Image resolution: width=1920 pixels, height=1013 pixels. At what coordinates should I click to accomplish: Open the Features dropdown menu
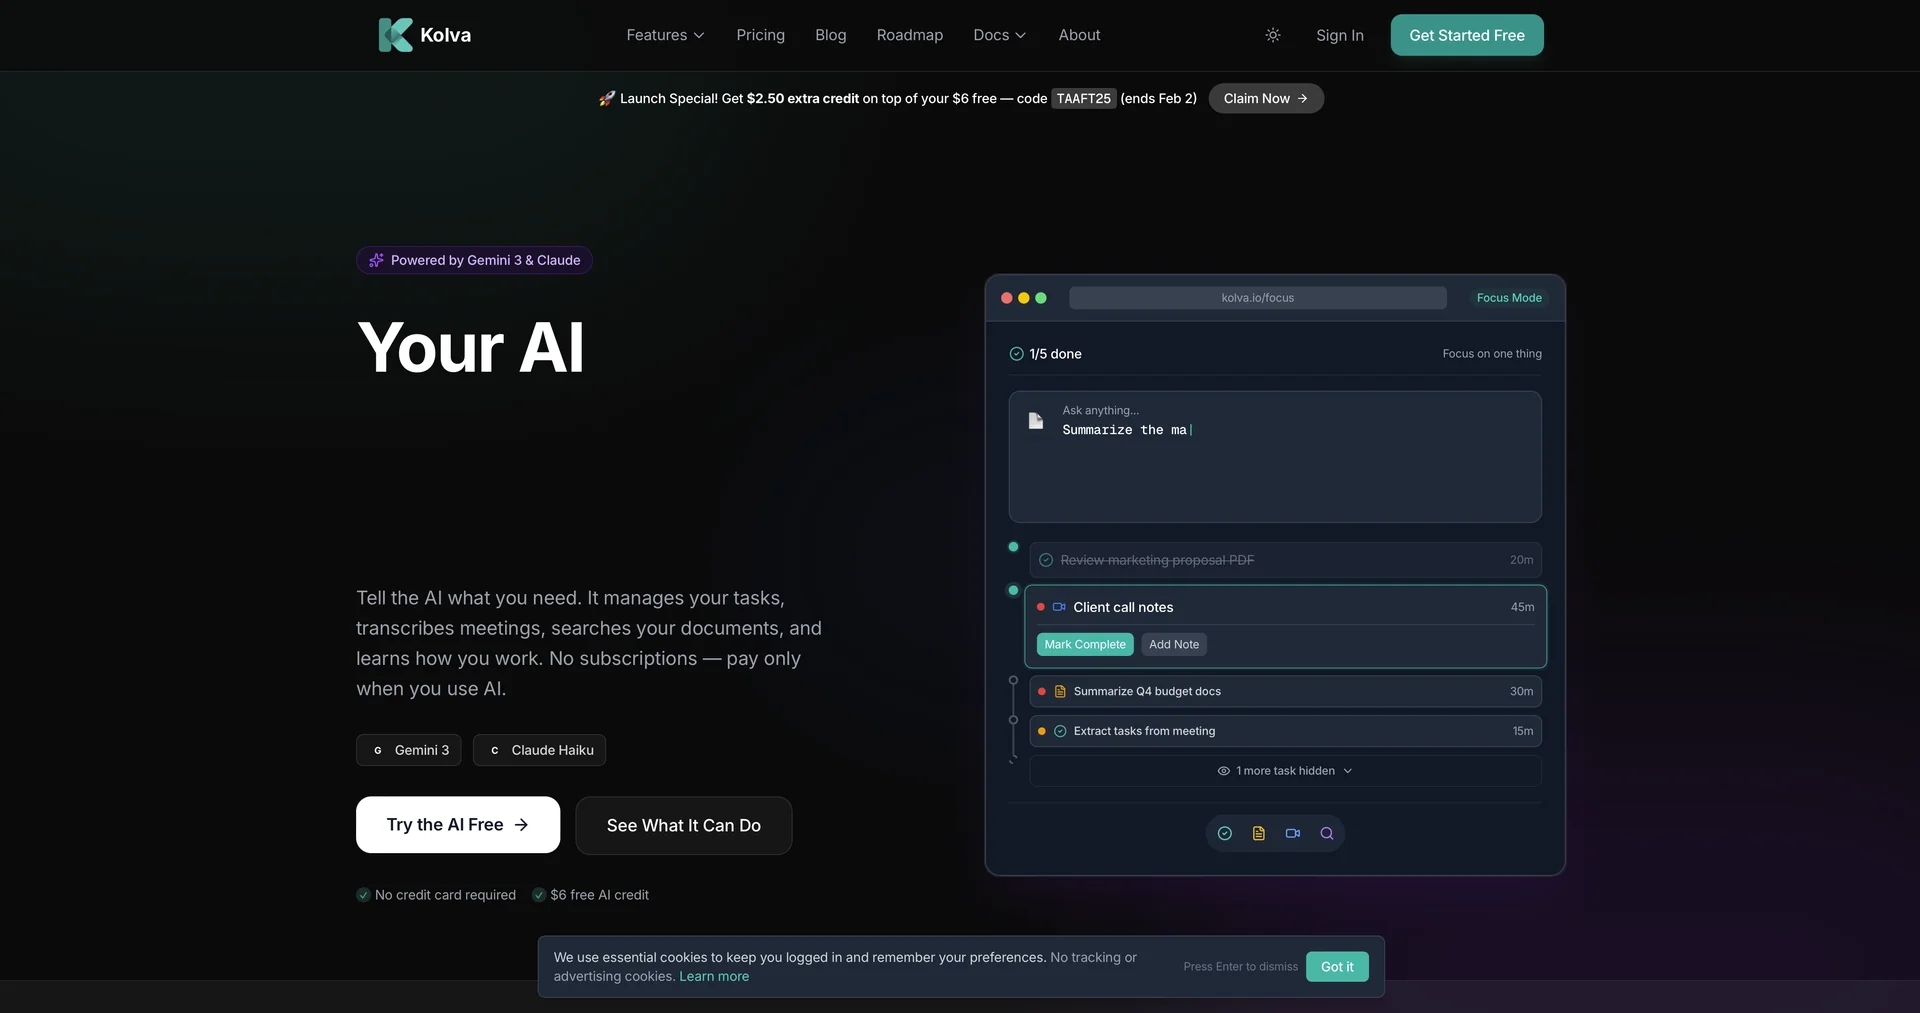tap(665, 35)
